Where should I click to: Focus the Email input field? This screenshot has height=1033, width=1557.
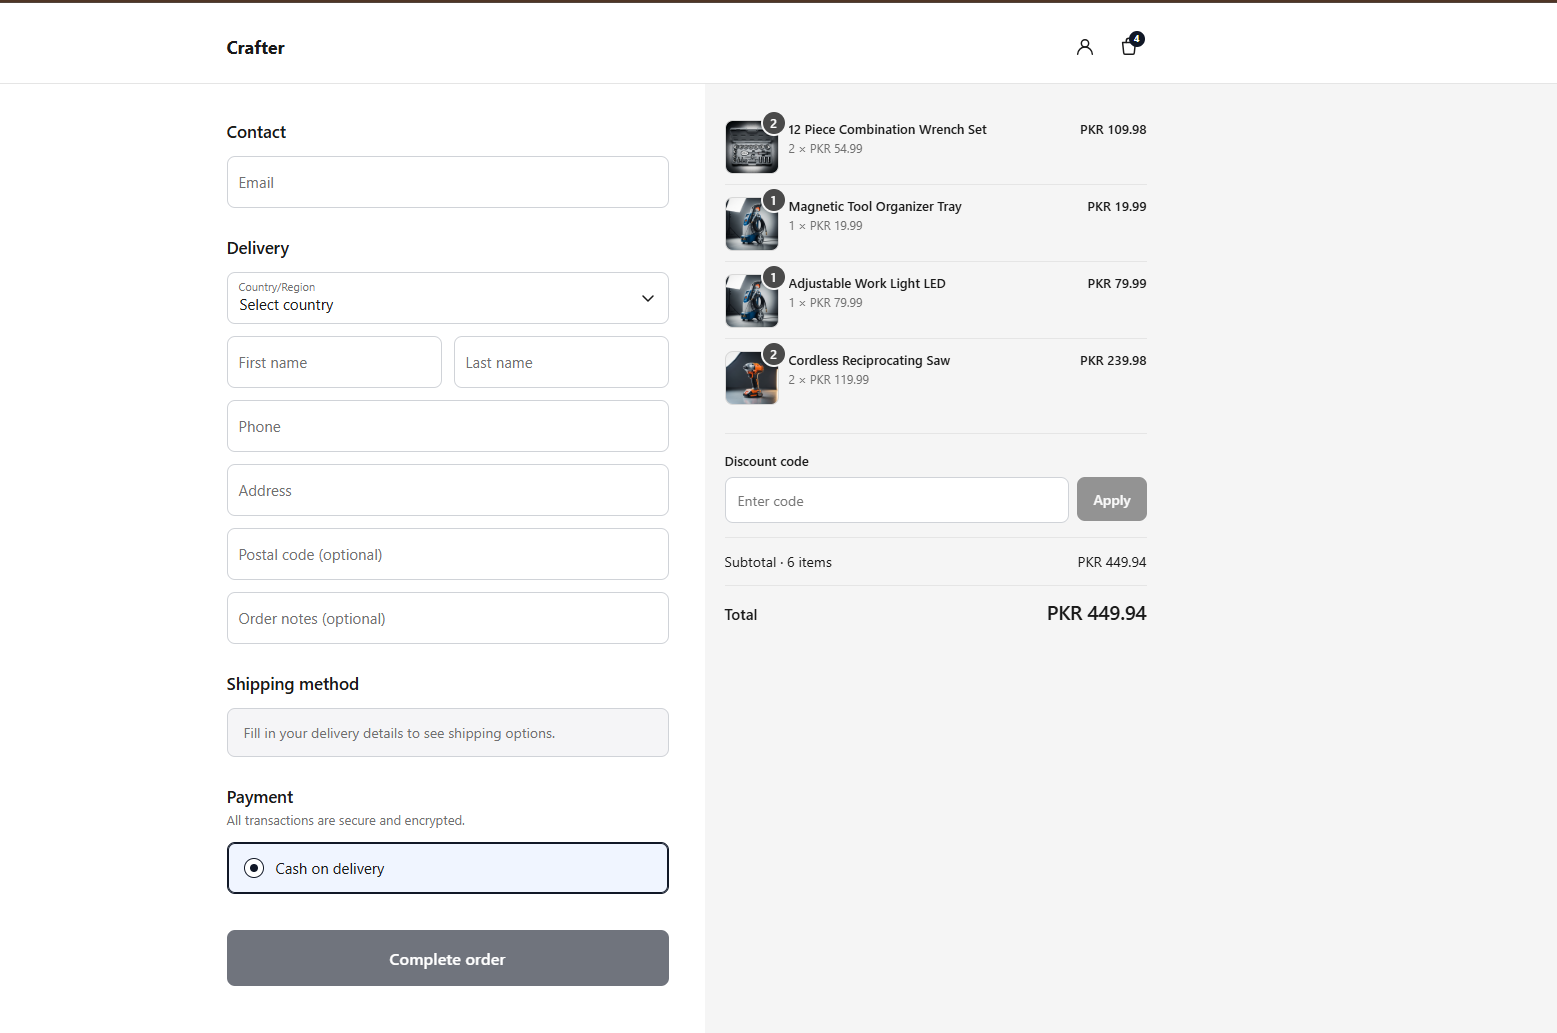click(447, 182)
